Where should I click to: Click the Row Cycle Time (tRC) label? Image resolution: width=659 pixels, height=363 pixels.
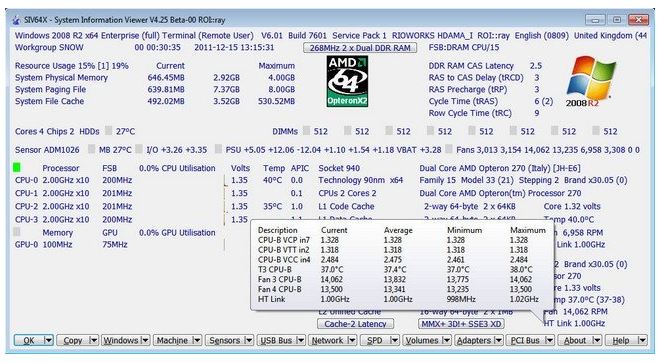[x=470, y=113]
